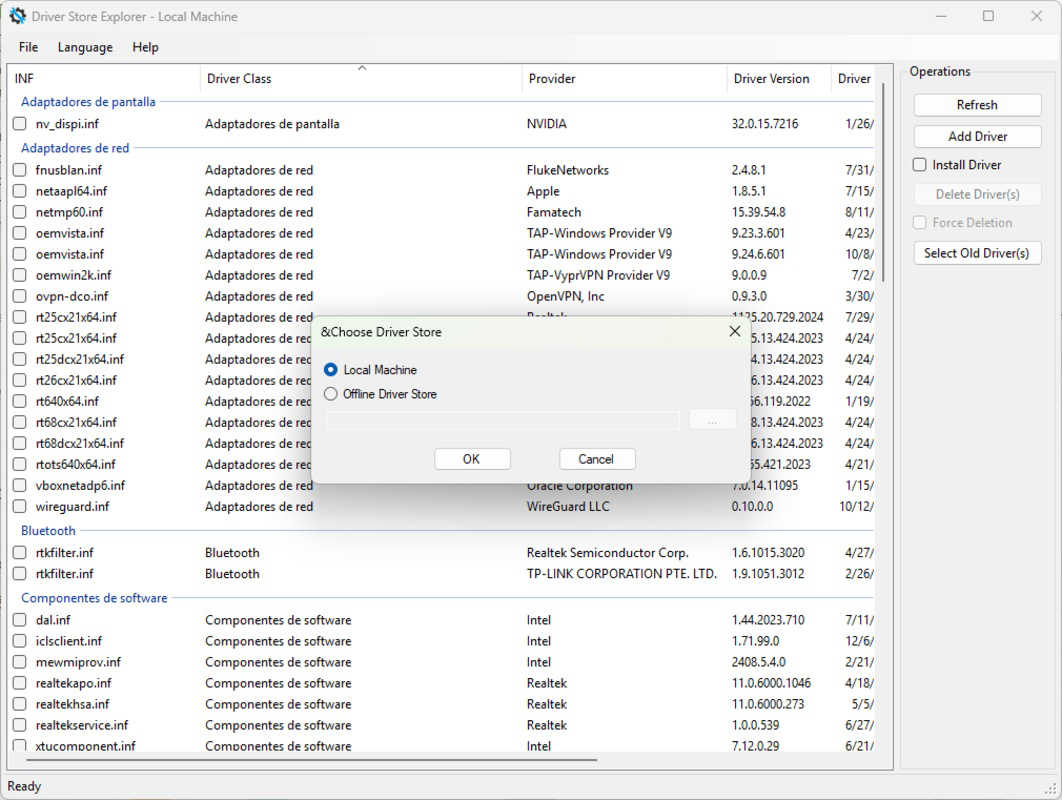1062x800 pixels.
Task: Close the Choose Driver Store dialog
Action: coord(735,332)
